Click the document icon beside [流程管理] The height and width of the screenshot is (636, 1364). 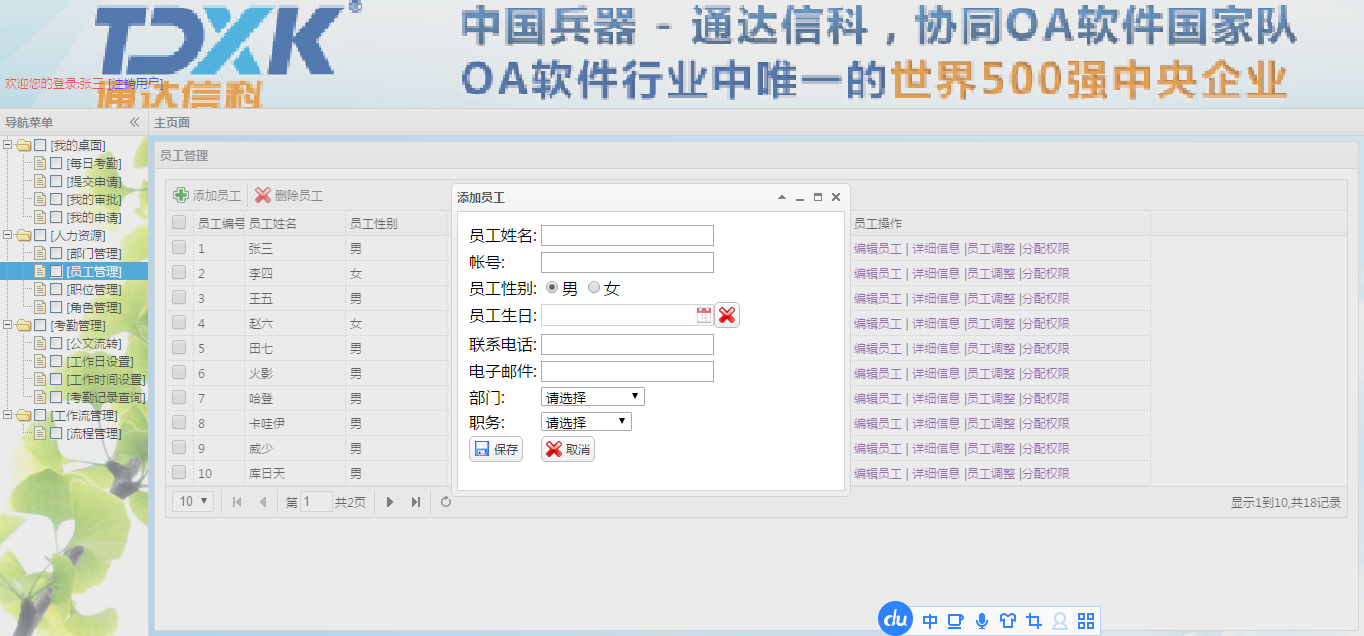(x=40, y=434)
